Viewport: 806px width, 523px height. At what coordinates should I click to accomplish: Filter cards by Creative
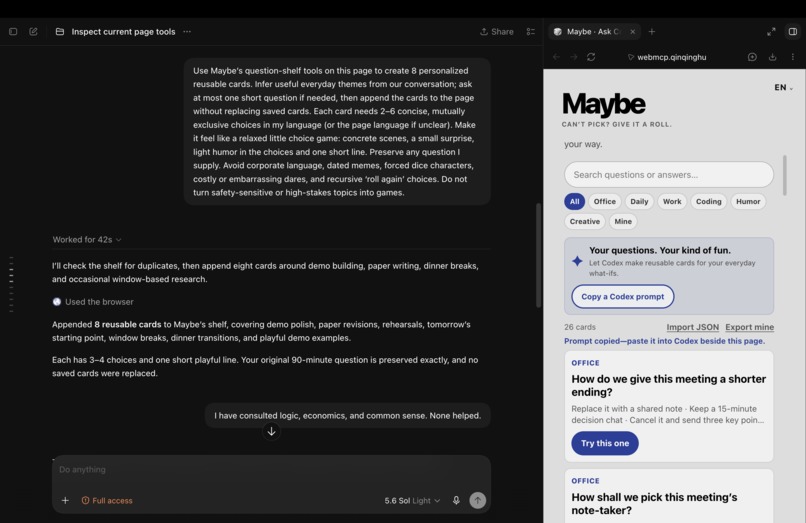pos(584,222)
